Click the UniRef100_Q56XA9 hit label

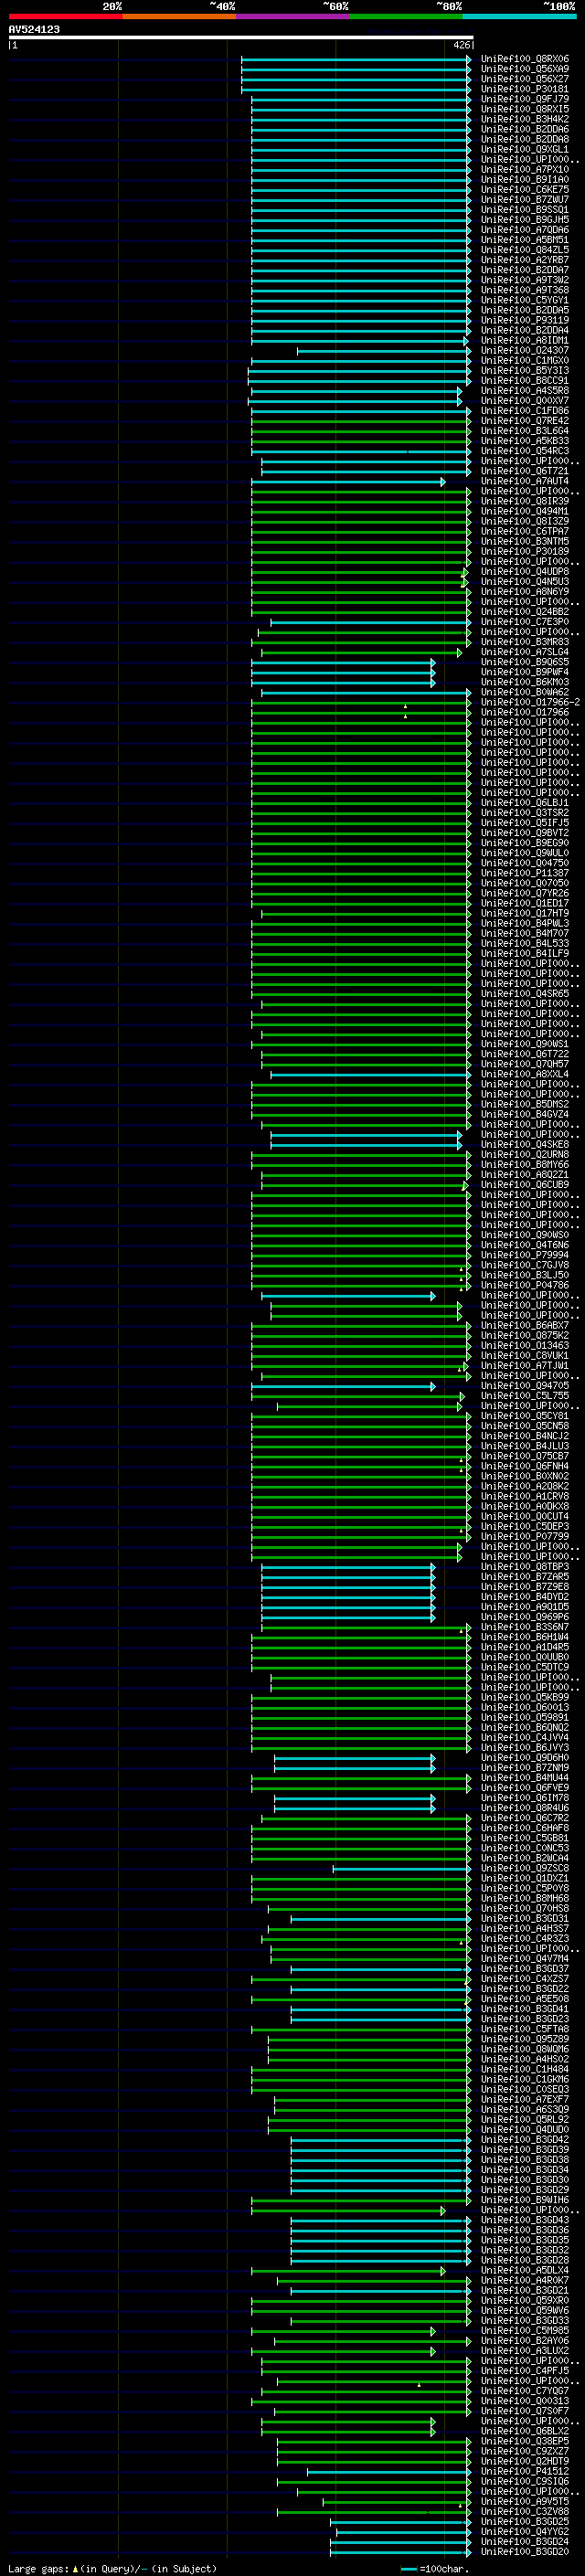tap(525, 69)
